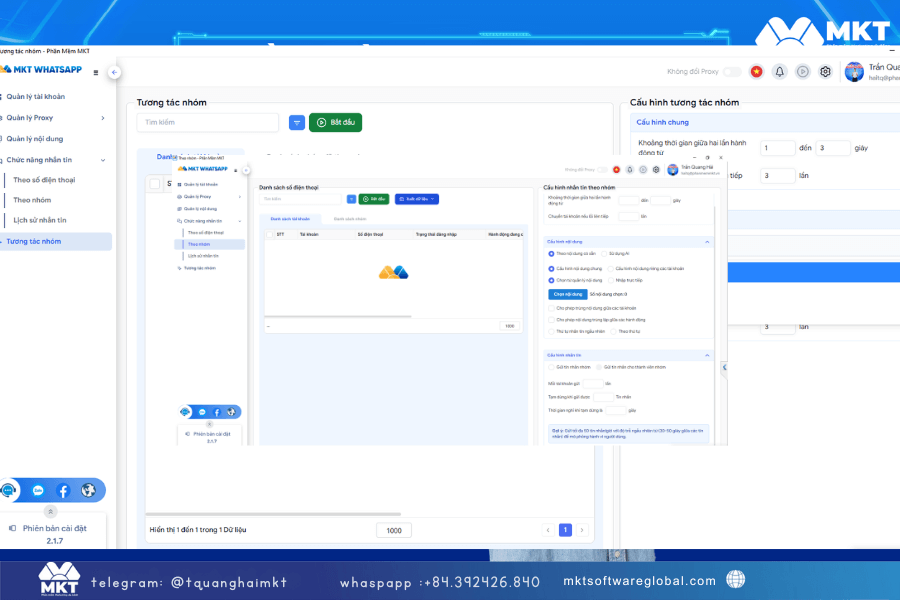The width and height of the screenshot is (900, 600).
Task: Click Chọn nội dung button in inset window
Action: click(568, 295)
